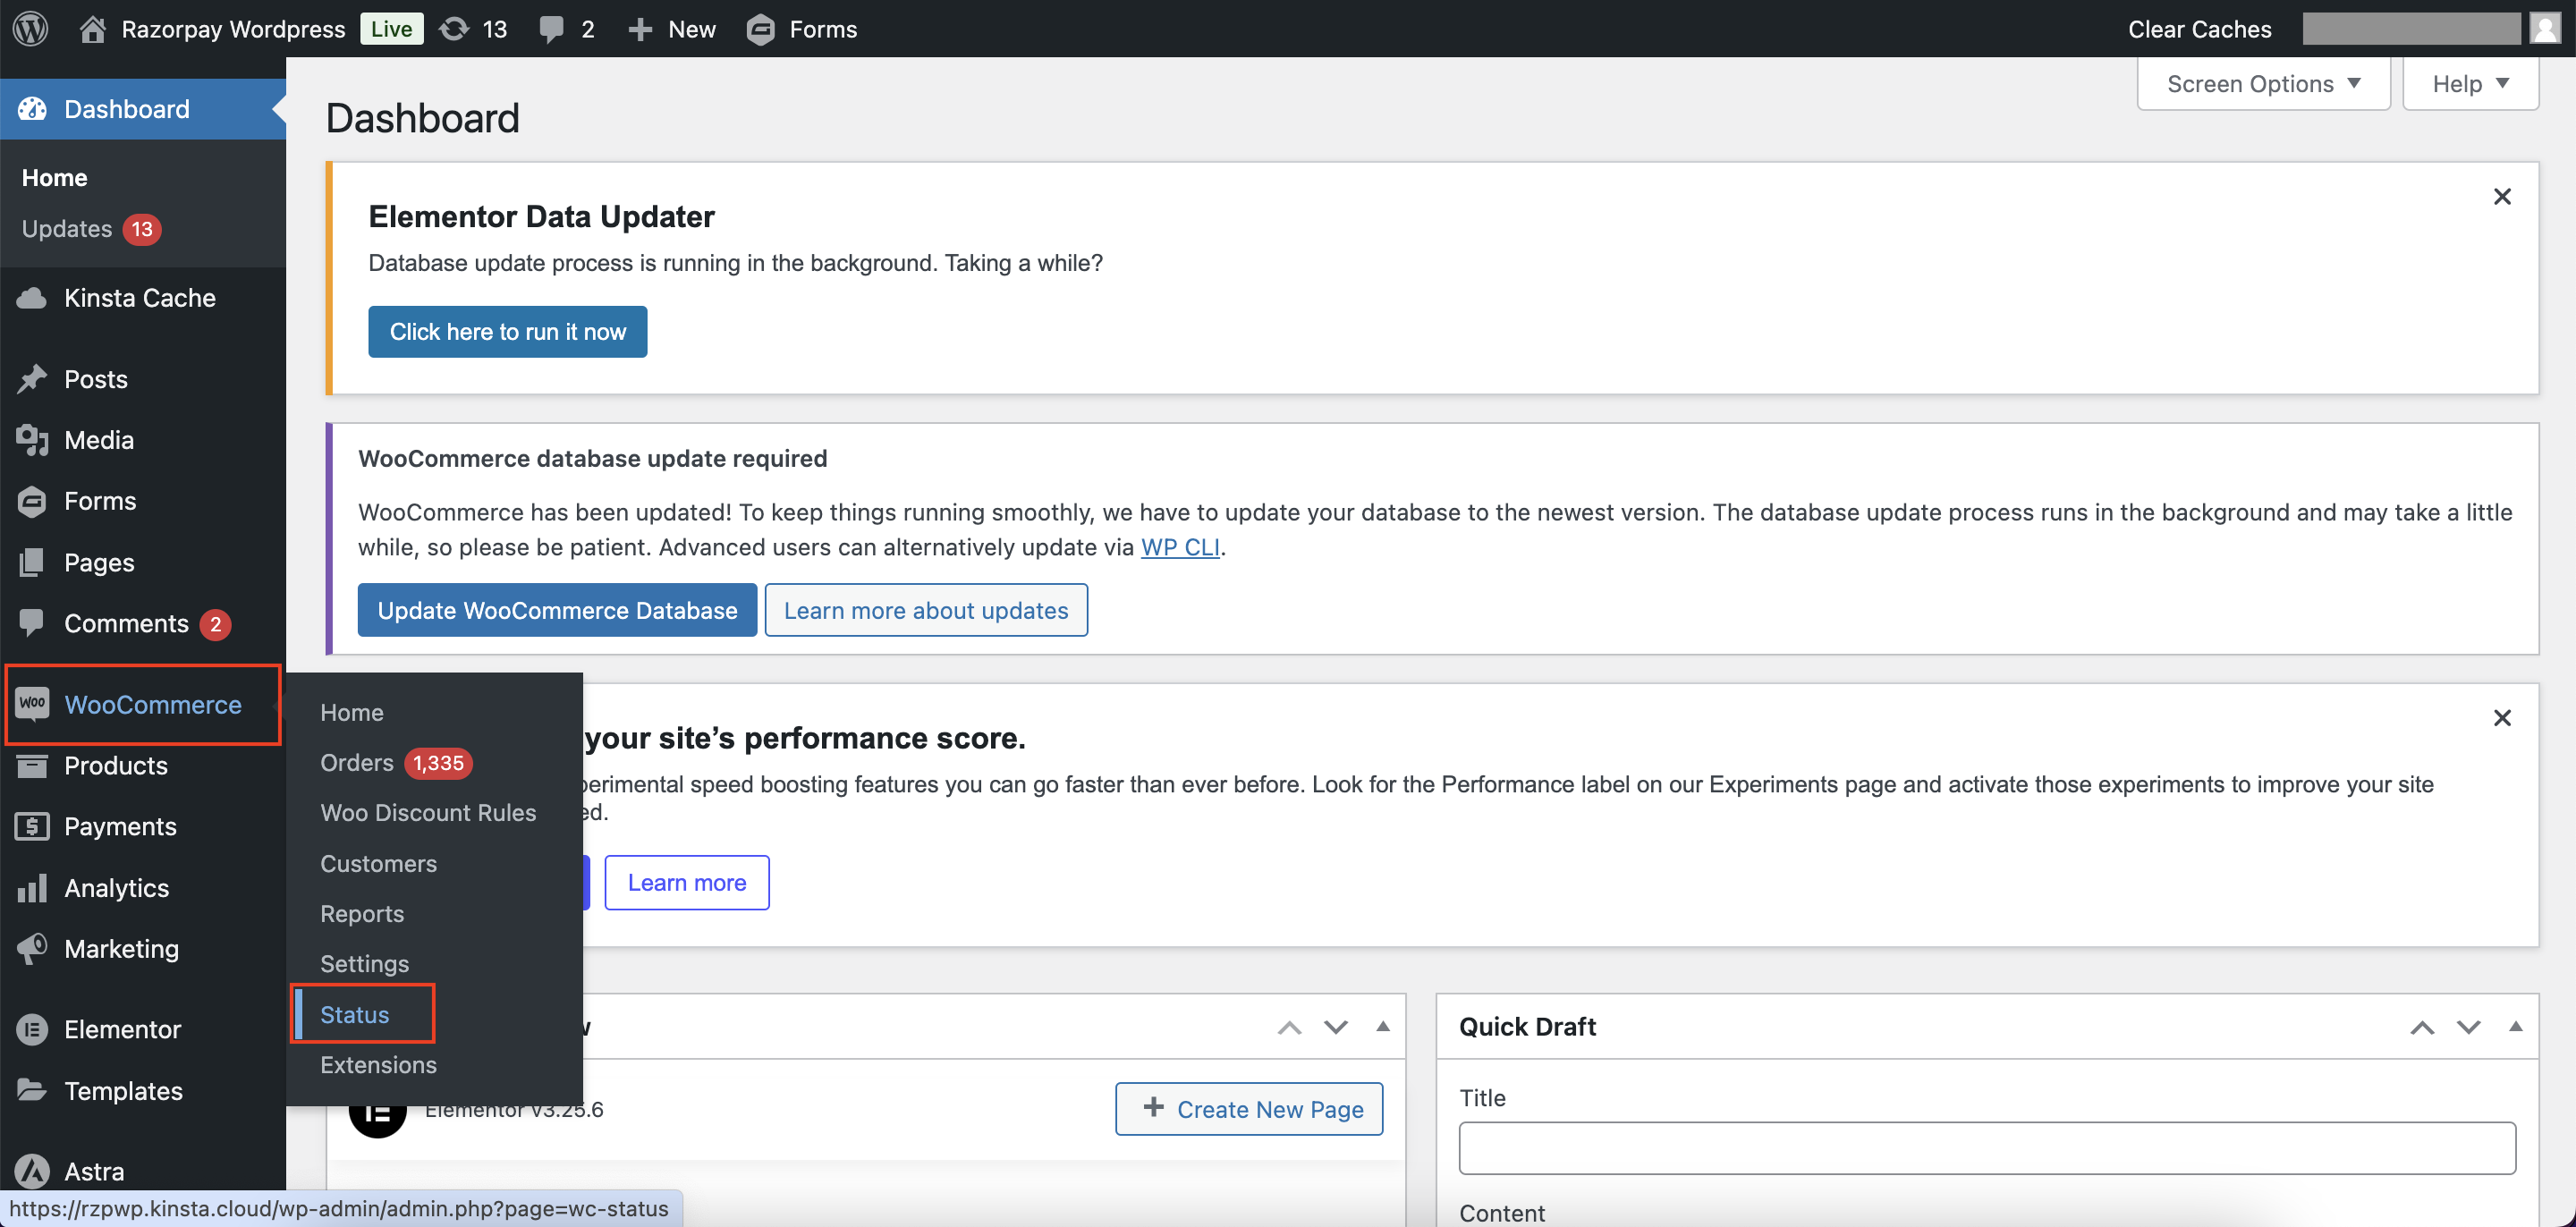Click the updates refresh icon showing 13
The height and width of the screenshot is (1227, 2576).
point(454,28)
